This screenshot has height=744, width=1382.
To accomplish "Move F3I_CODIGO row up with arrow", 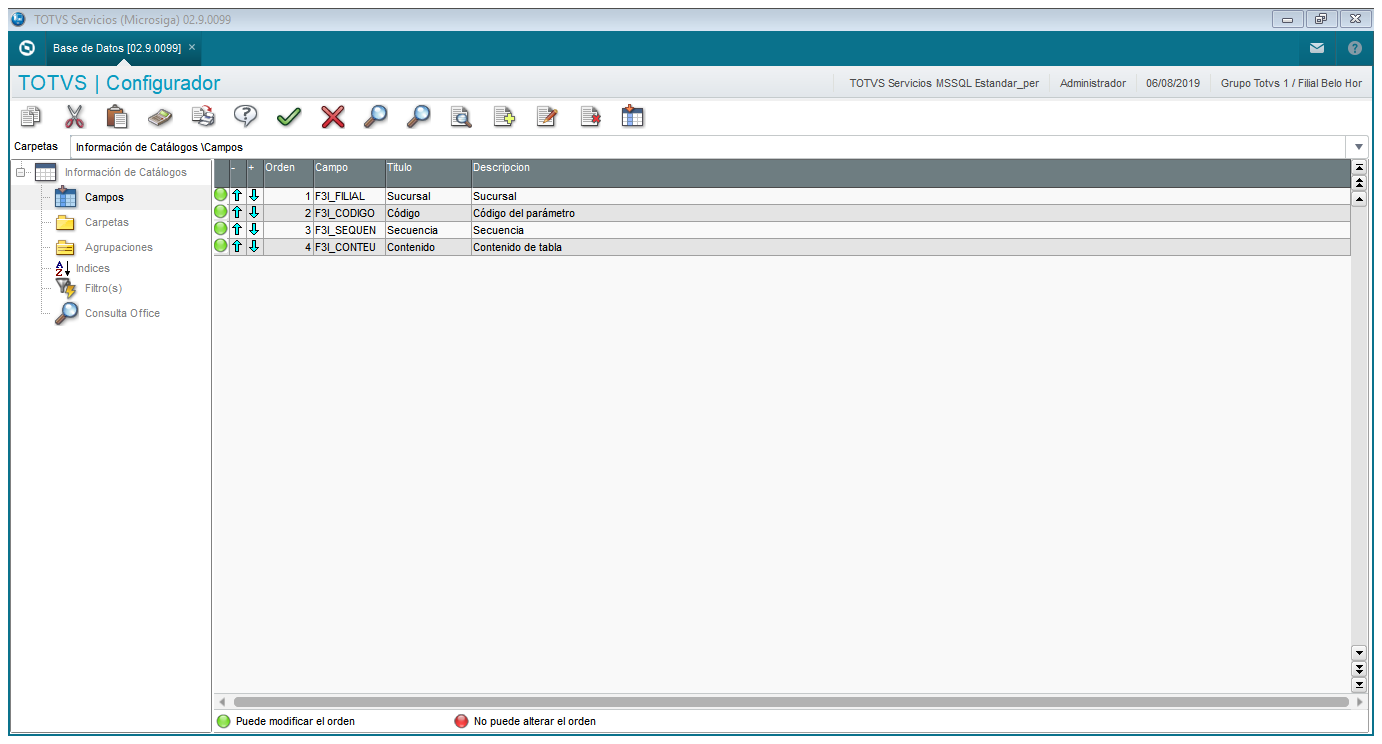I will point(238,213).
